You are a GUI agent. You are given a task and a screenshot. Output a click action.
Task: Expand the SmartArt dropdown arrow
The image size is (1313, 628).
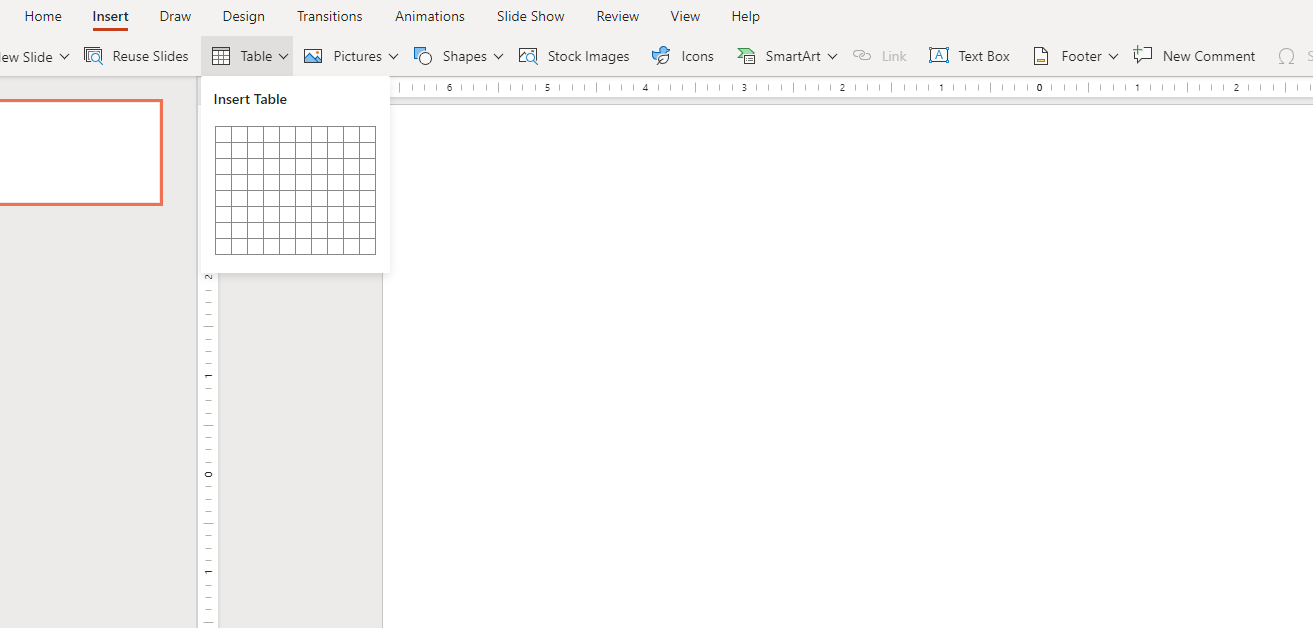tap(832, 56)
